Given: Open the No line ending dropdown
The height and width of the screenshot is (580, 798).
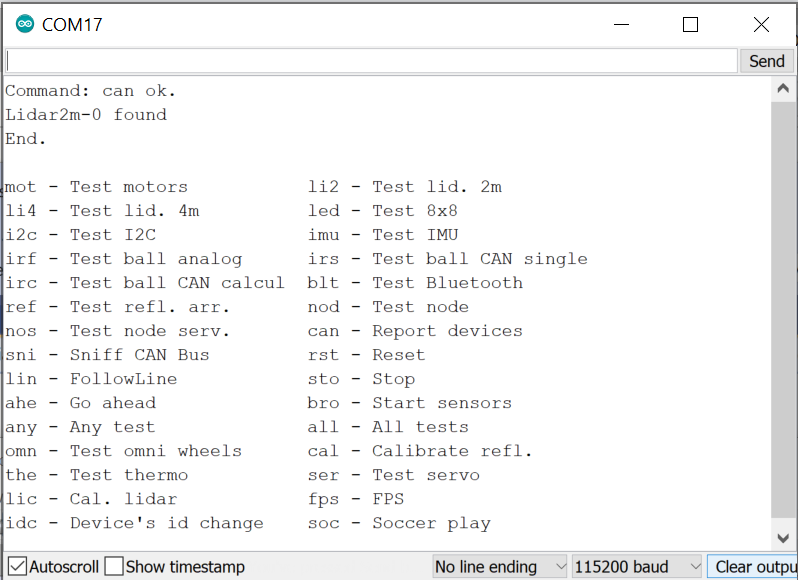Looking at the screenshot, I should [499, 567].
